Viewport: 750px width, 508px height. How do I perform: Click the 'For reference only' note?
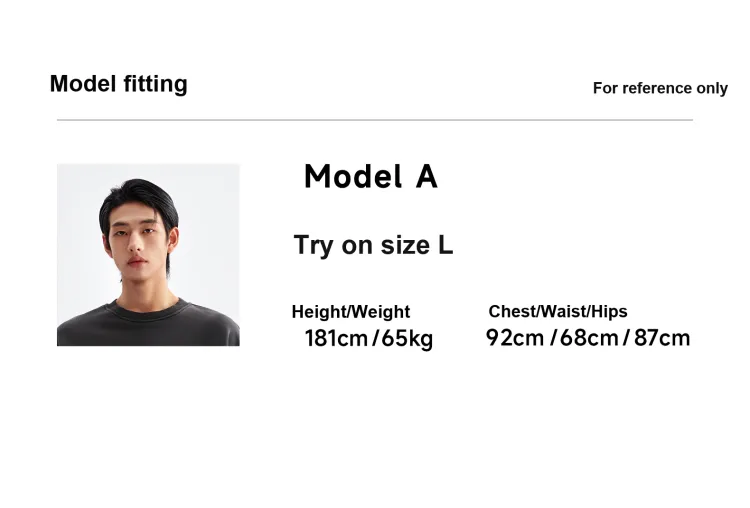660,88
